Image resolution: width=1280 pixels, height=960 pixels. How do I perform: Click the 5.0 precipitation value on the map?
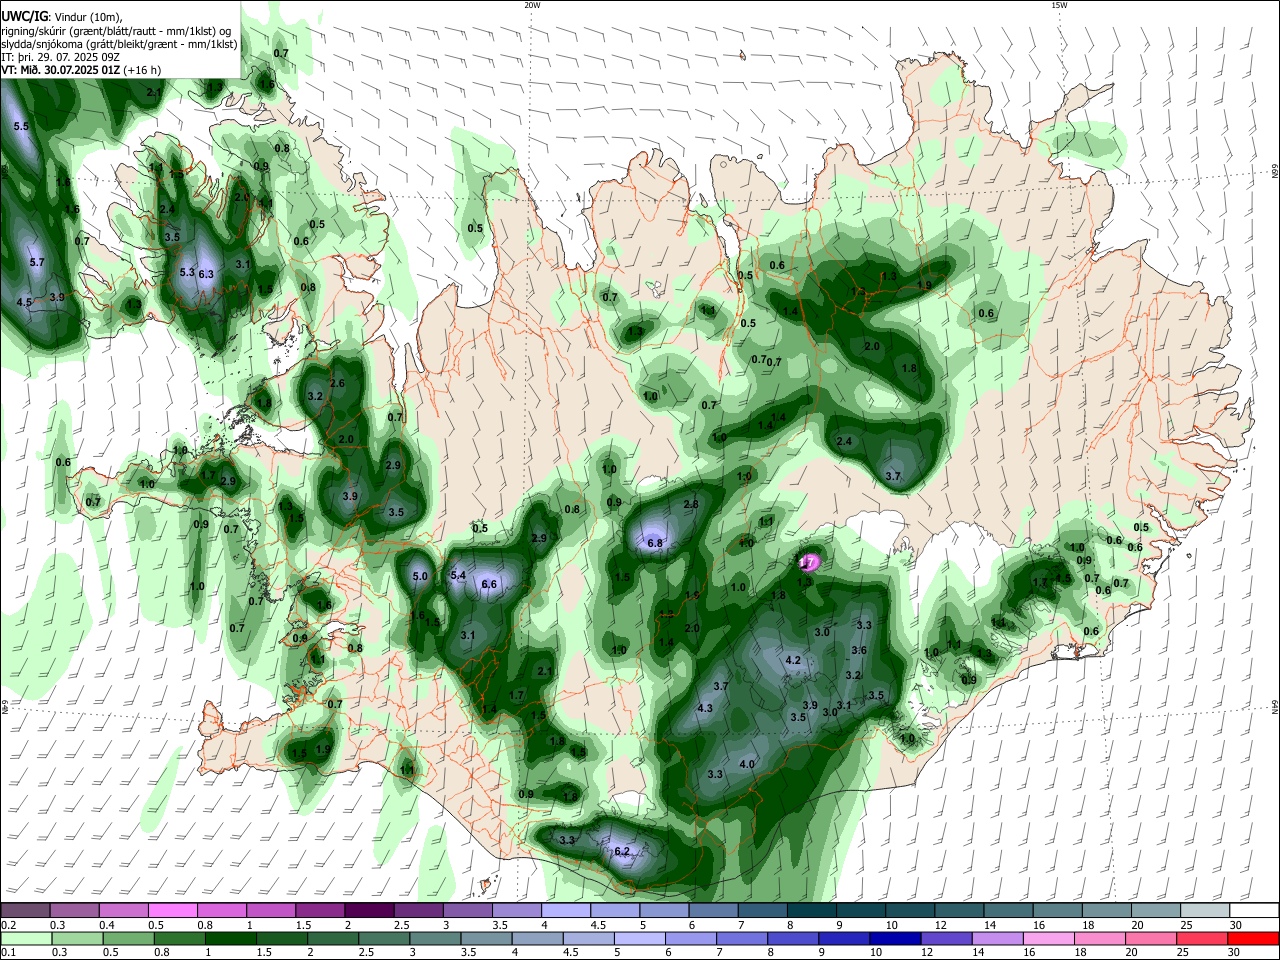coord(420,576)
